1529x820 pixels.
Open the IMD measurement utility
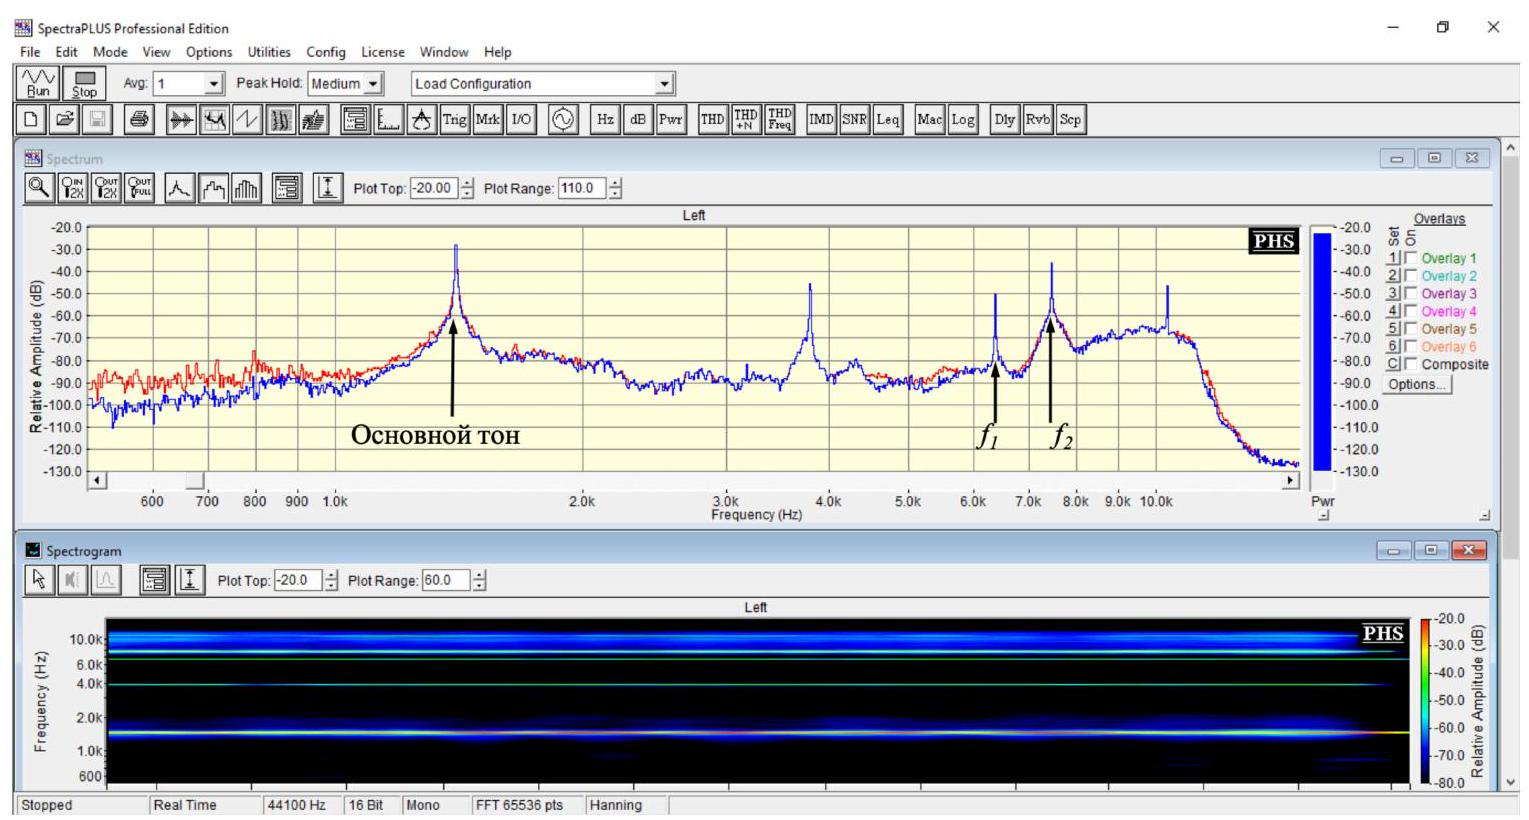click(x=821, y=120)
